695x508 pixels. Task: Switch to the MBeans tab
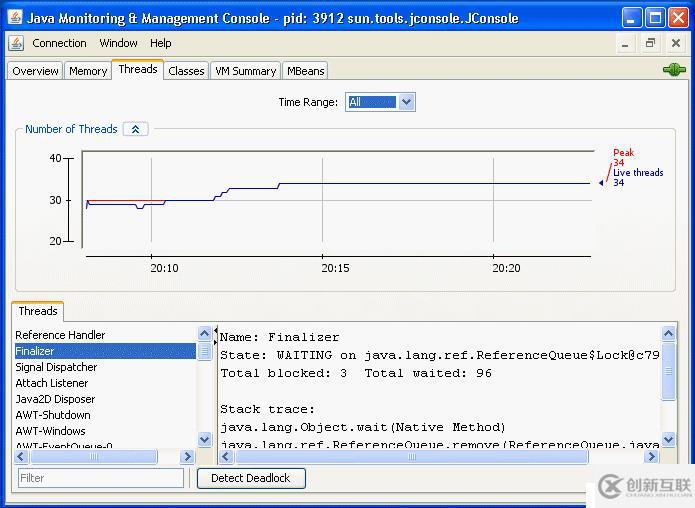305,71
